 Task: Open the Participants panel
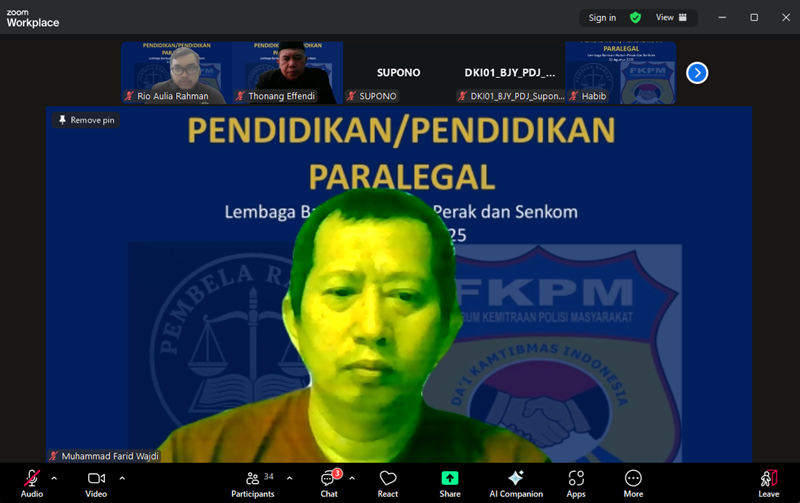[253, 483]
